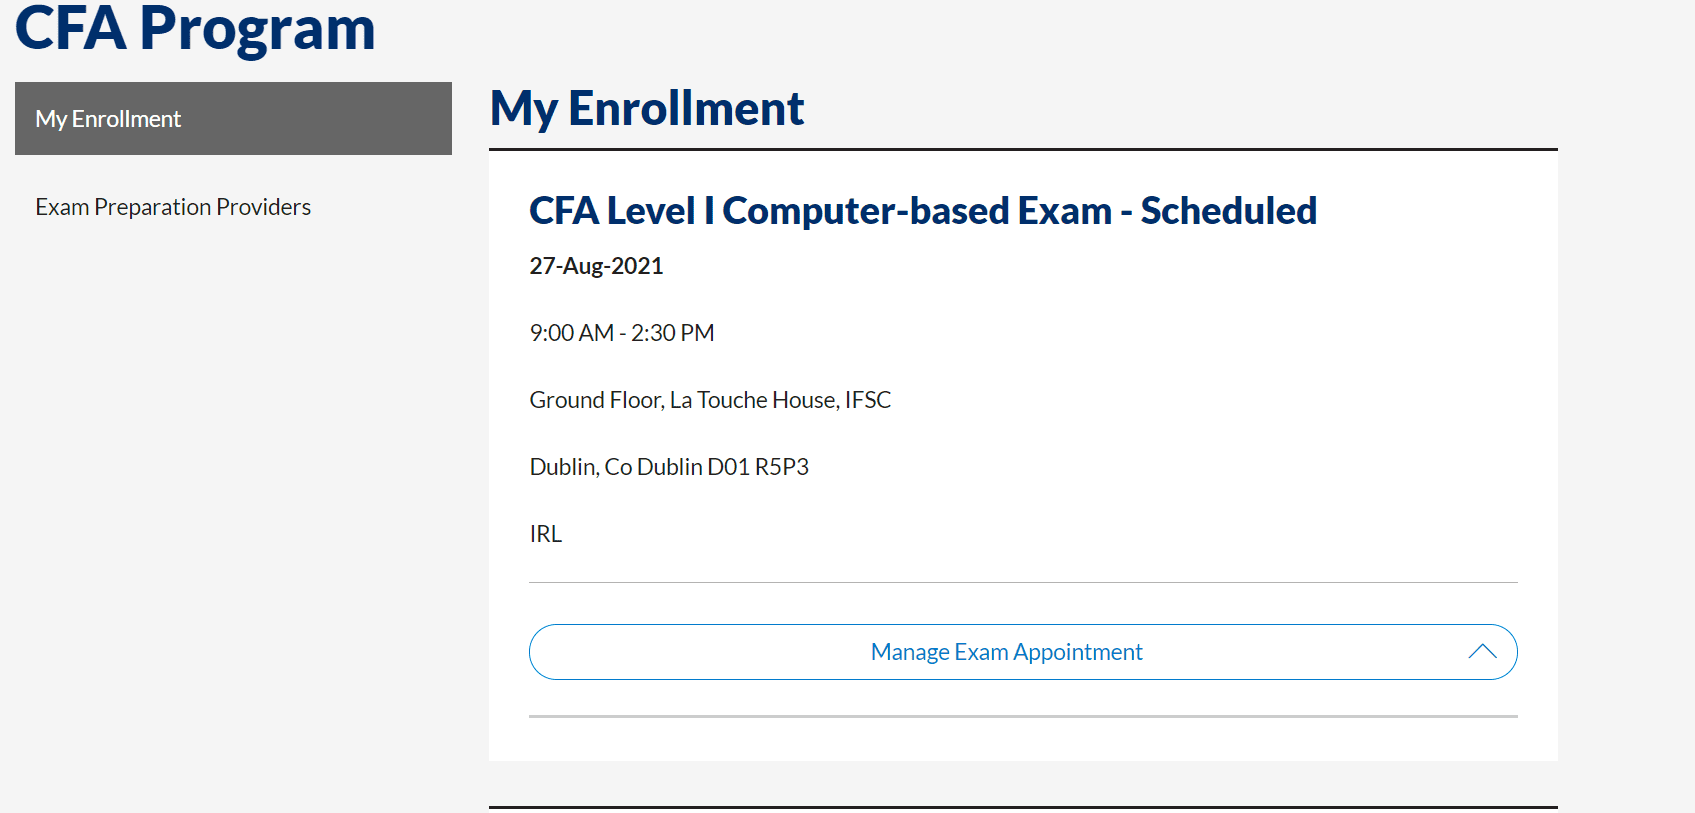
Task: Click the Ground Floor, La Touche House address
Action: (709, 400)
